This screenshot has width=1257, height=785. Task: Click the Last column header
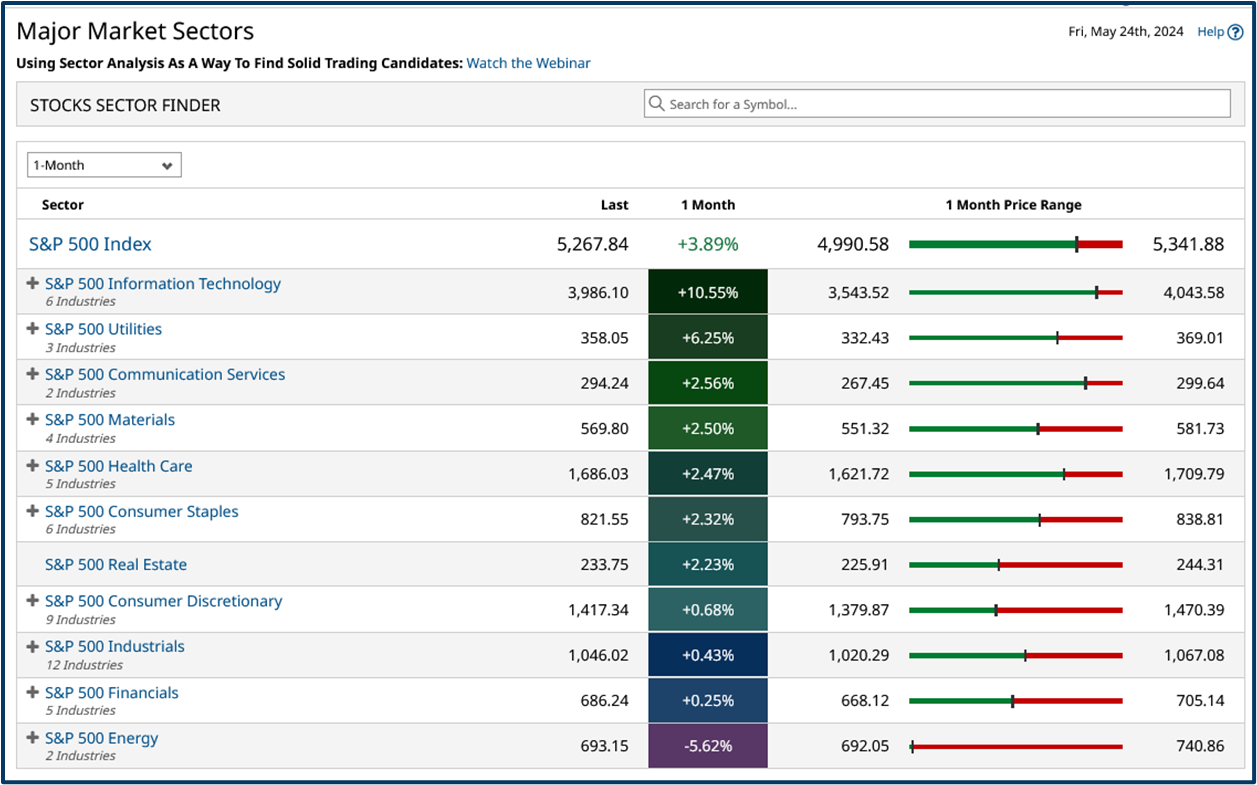point(614,204)
